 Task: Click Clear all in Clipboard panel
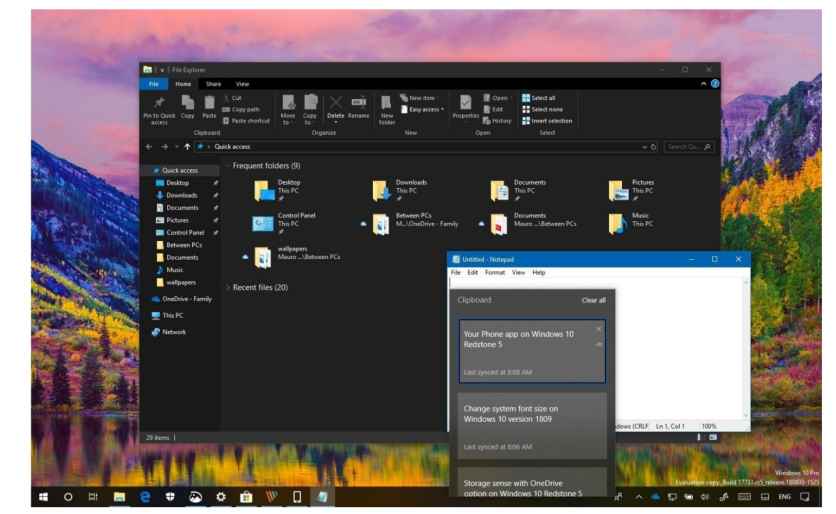(593, 300)
